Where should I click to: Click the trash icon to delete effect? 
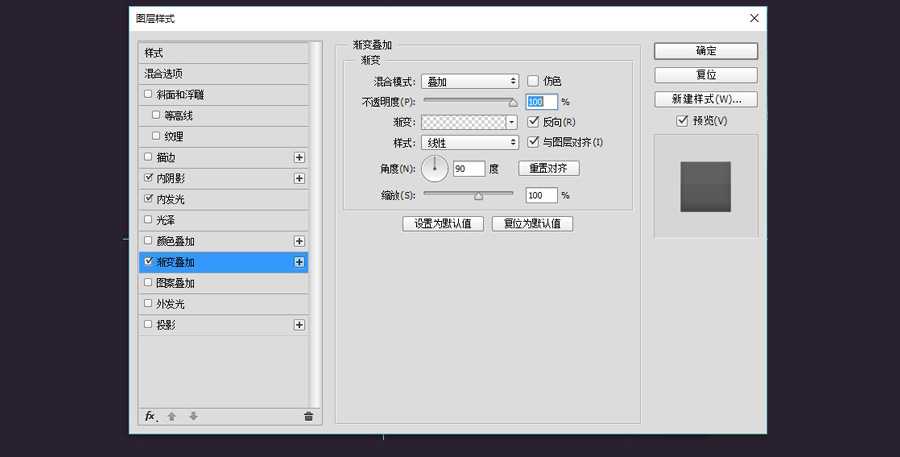point(308,416)
